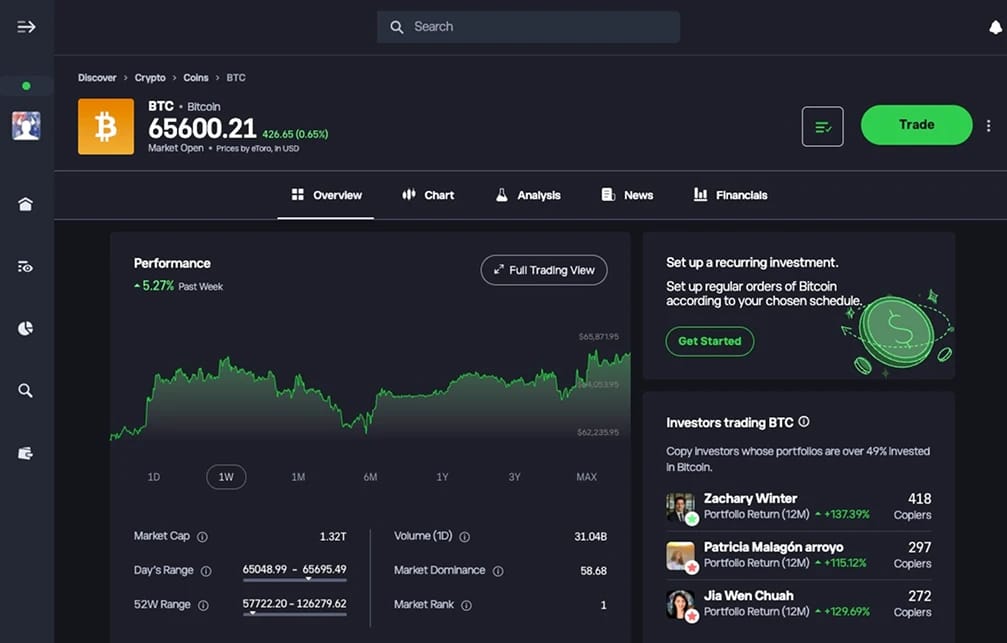Viewport: 1007px width, 643px height.
Task: Click the 297 Copiers count
Action: pos(913,555)
